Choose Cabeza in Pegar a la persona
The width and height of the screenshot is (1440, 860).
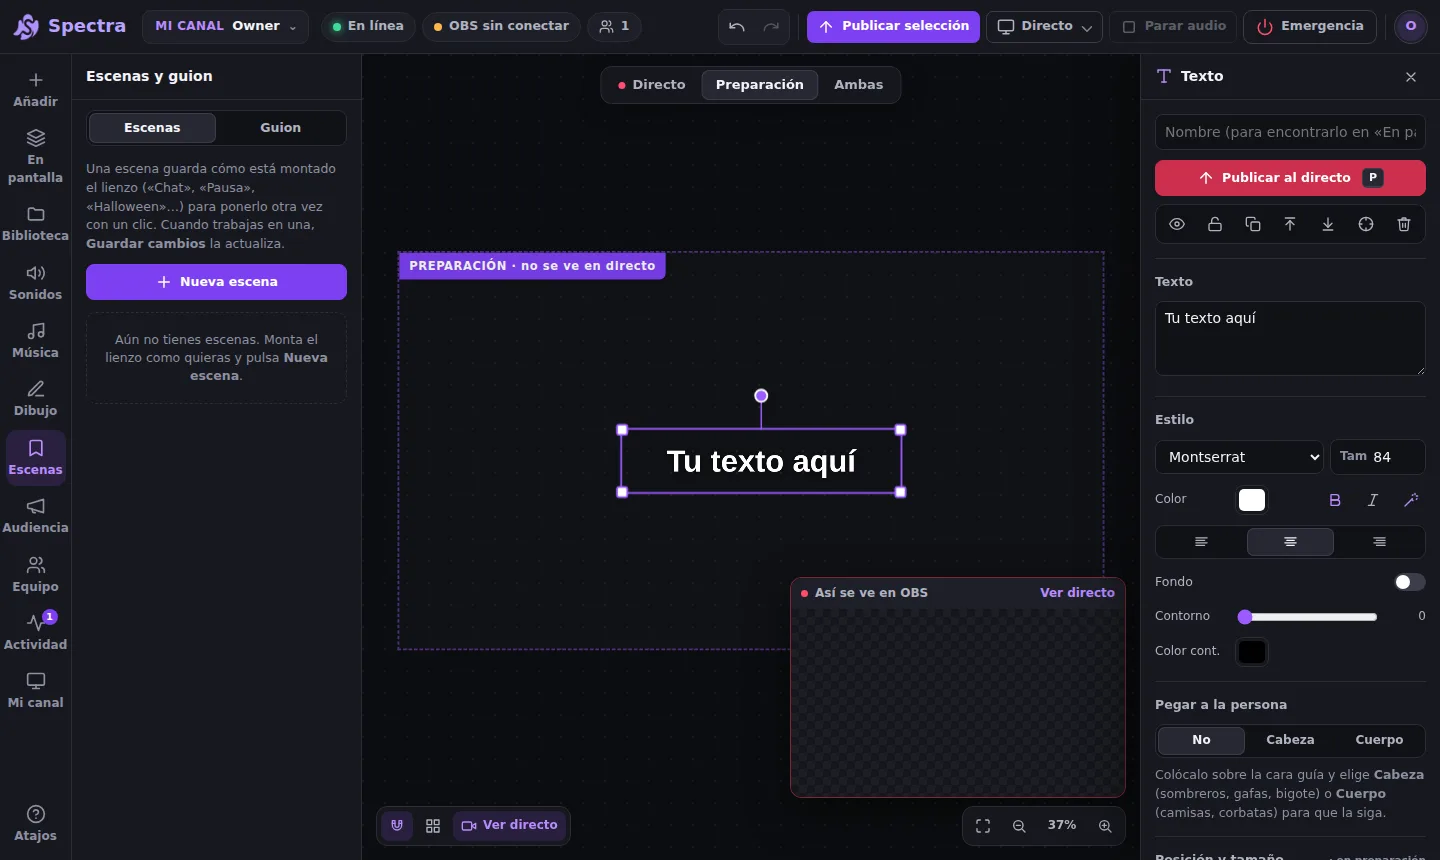[x=1290, y=740]
